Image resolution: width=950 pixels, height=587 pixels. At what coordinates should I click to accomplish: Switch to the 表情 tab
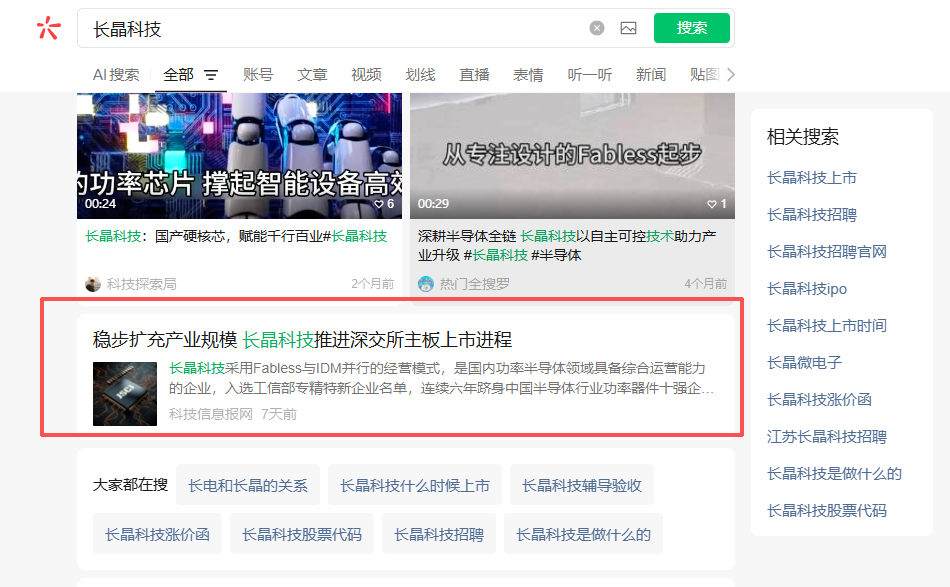pos(528,75)
